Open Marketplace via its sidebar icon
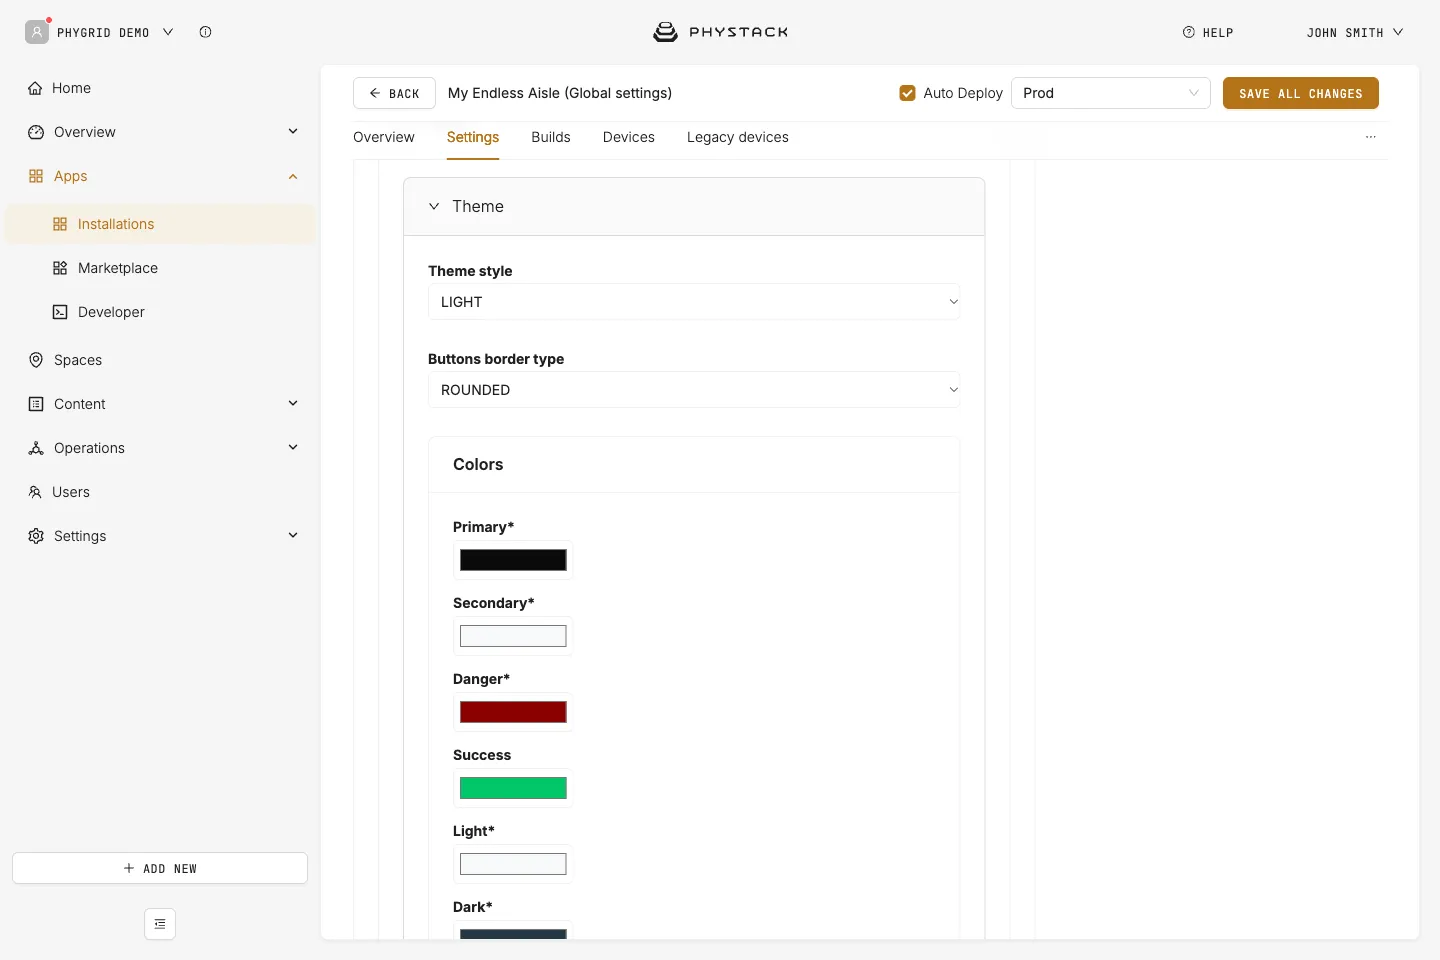1440x960 pixels. pyautogui.click(x=60, y=268)
